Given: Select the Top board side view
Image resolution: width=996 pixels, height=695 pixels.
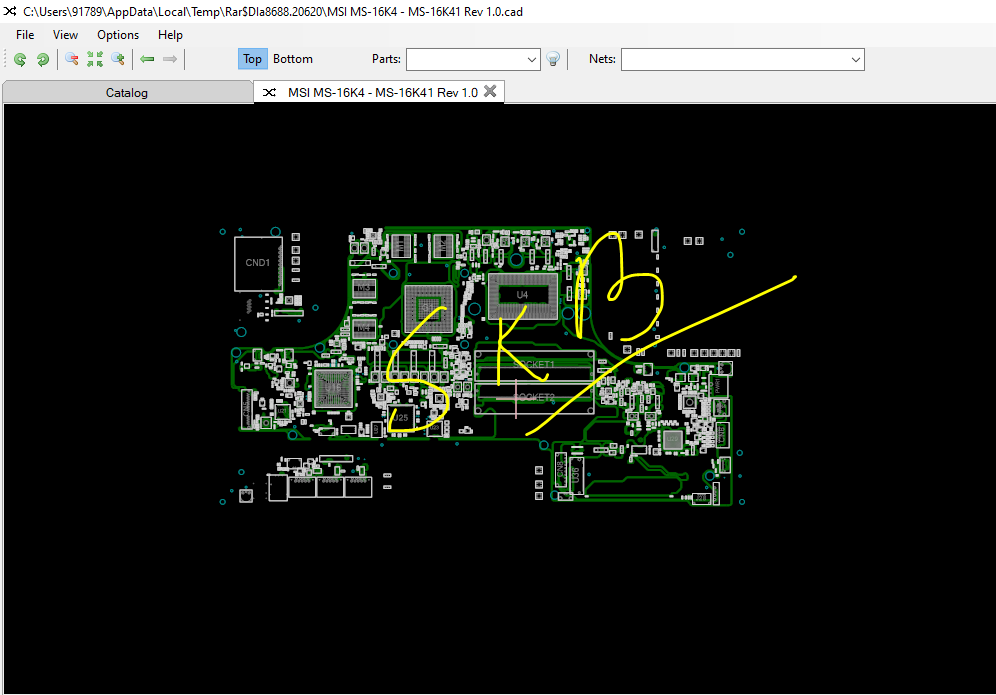Looking at the screenshot, I should [252, 59].
